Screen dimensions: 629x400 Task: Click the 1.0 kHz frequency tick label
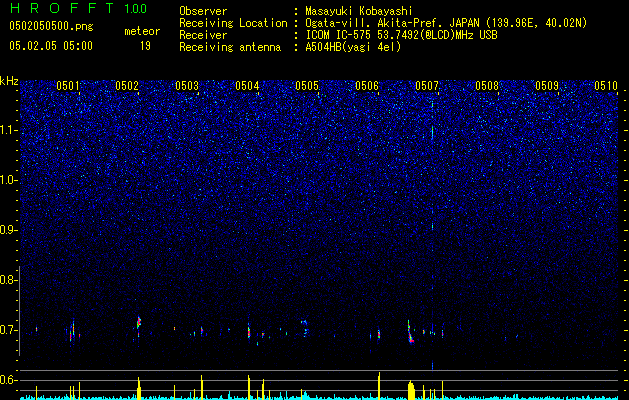click(x=8, y=180)
